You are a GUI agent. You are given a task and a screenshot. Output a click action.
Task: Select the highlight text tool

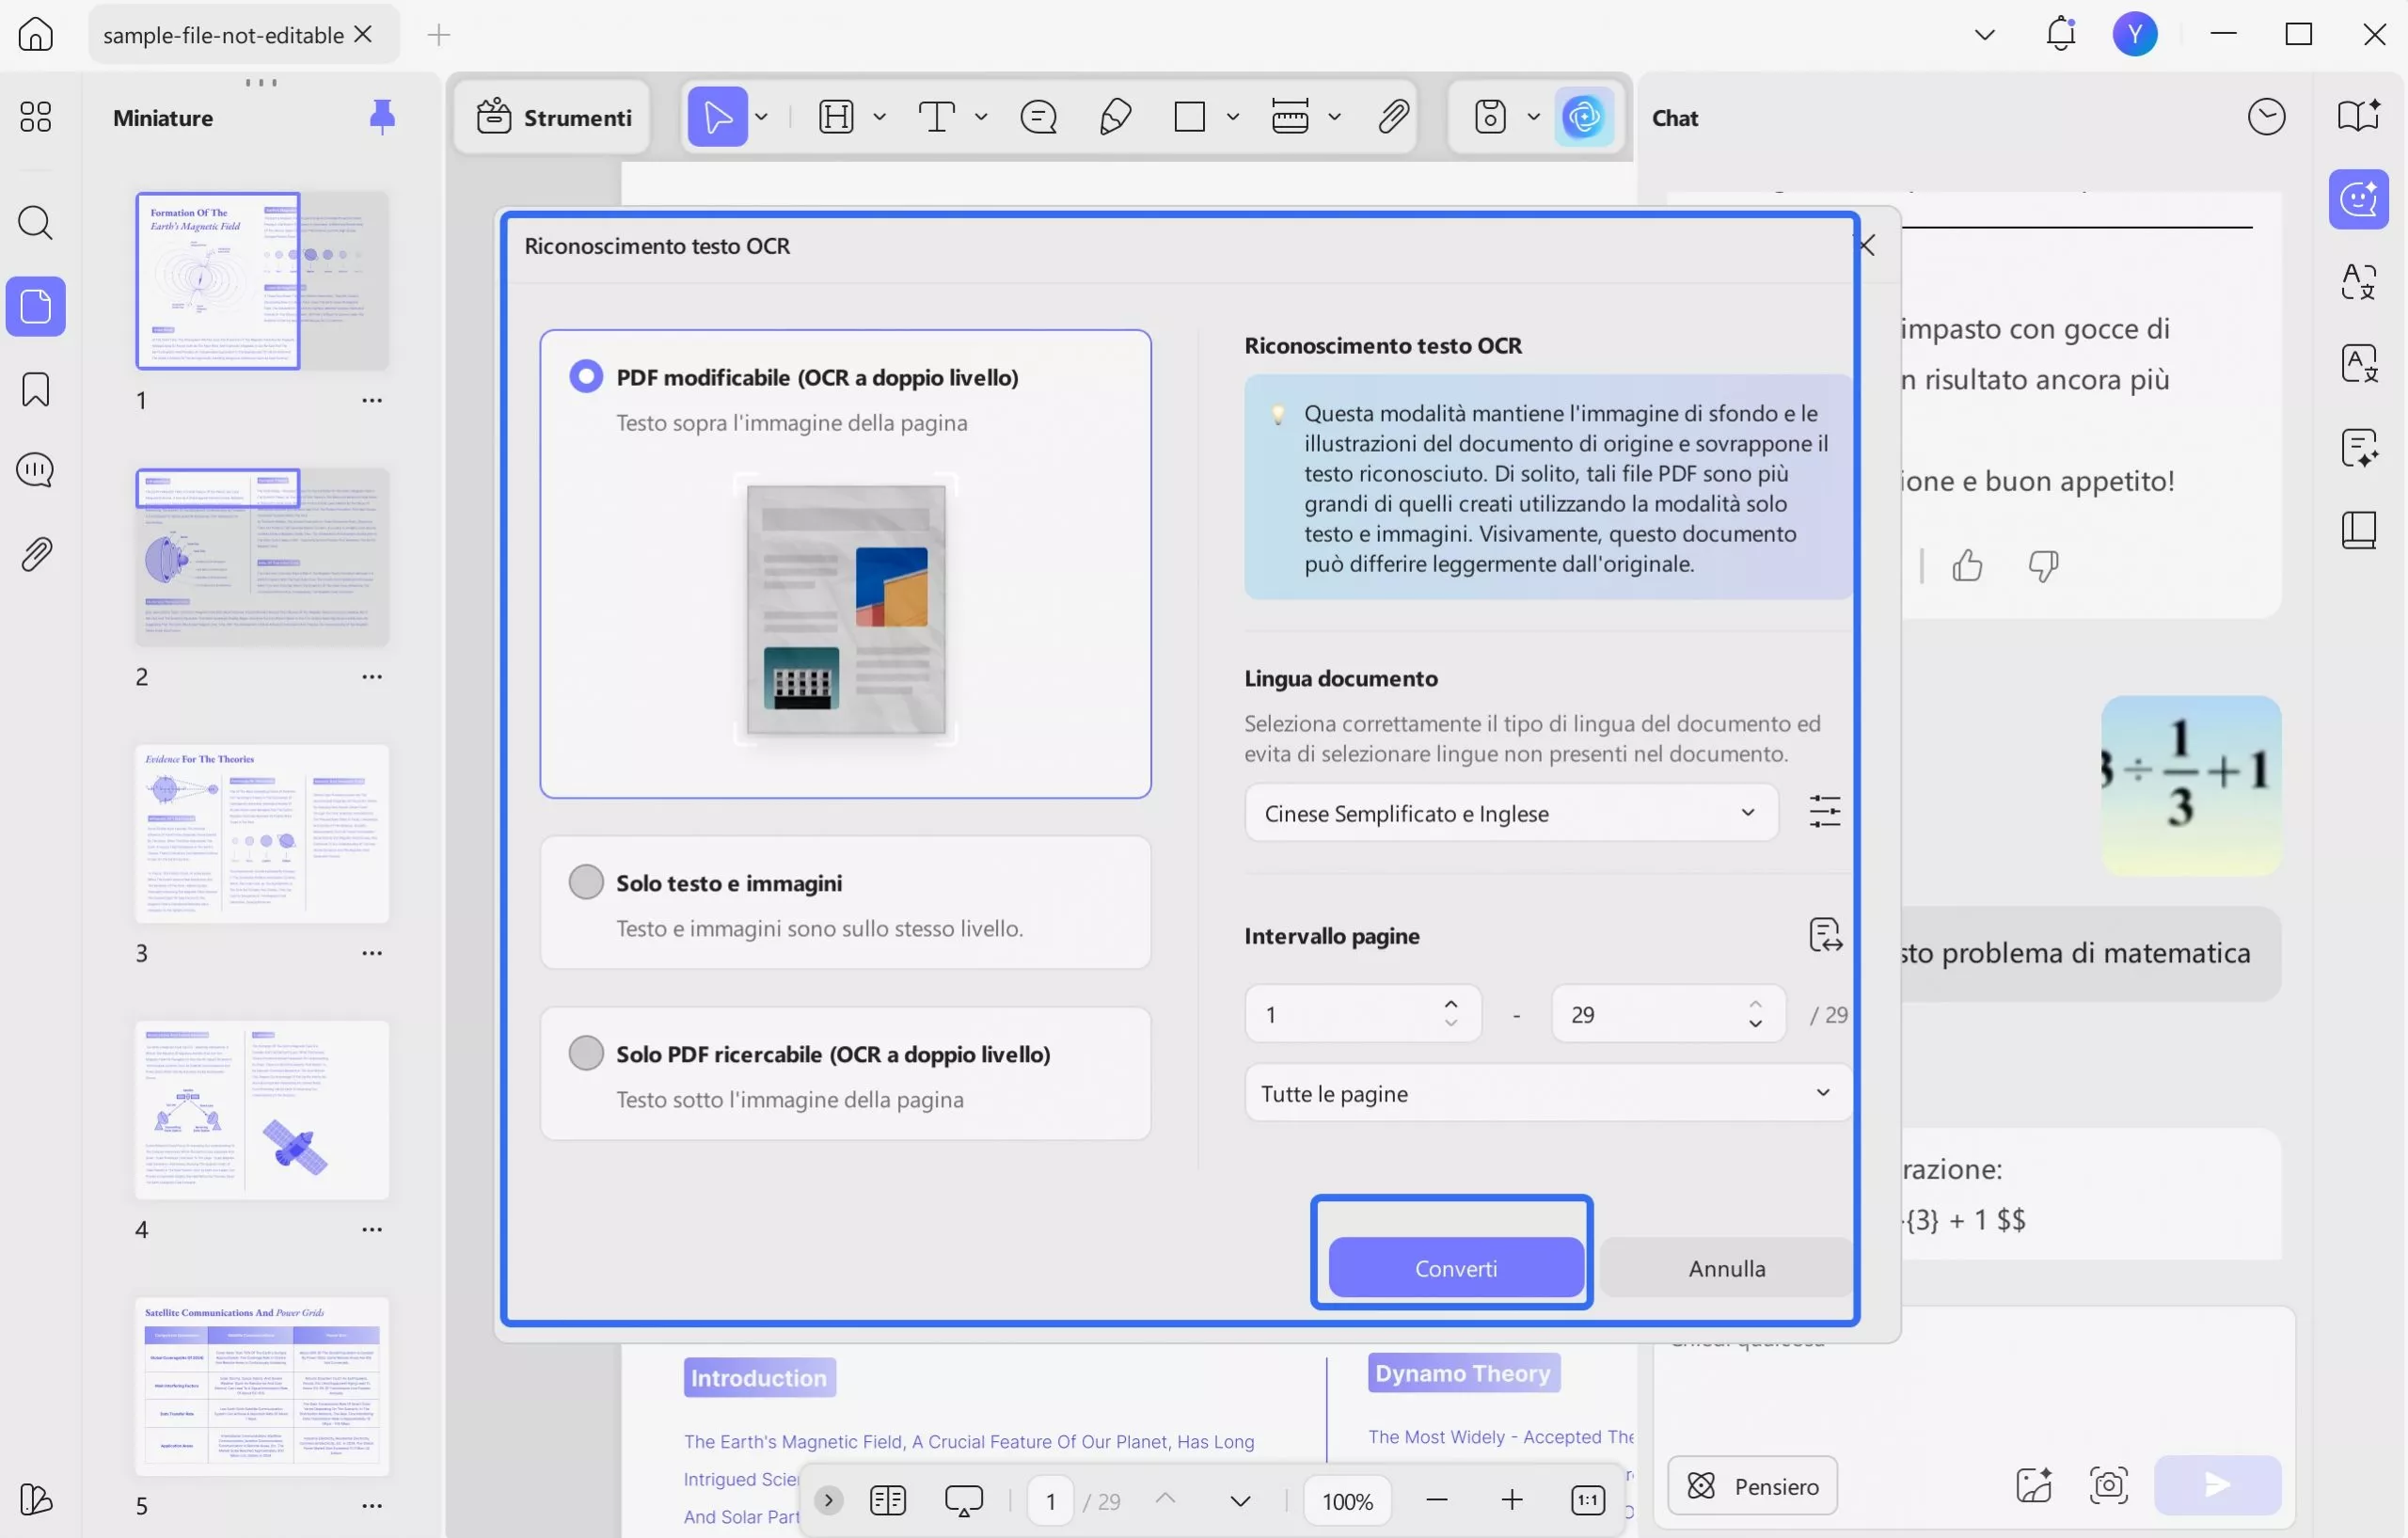(x=837, y=117)
